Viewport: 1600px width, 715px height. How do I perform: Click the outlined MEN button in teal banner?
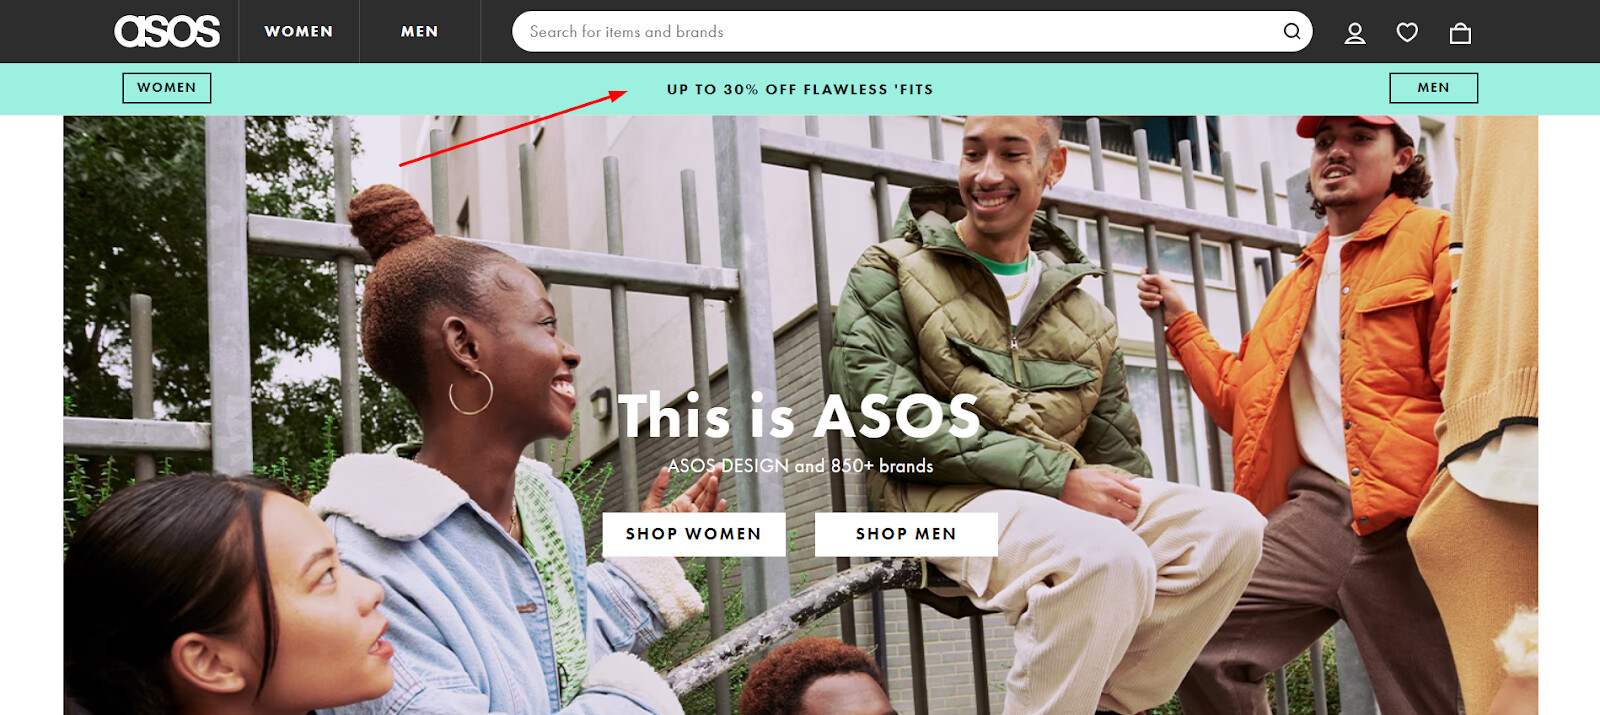1433,88
